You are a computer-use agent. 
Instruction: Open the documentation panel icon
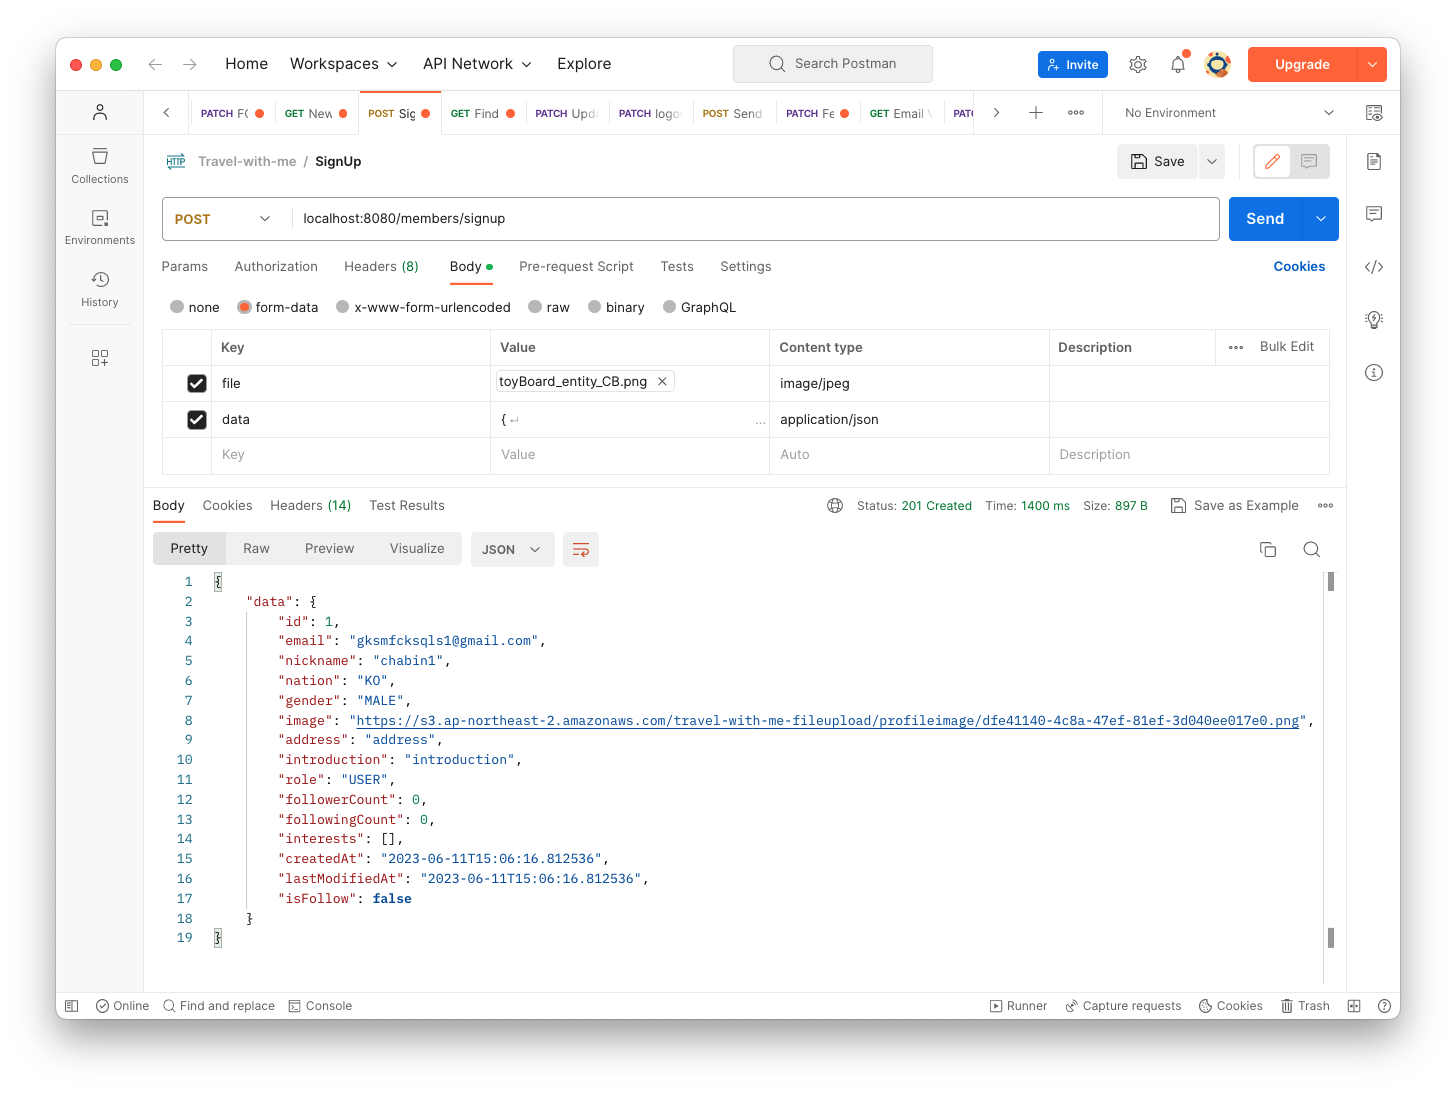[1374, 161]
